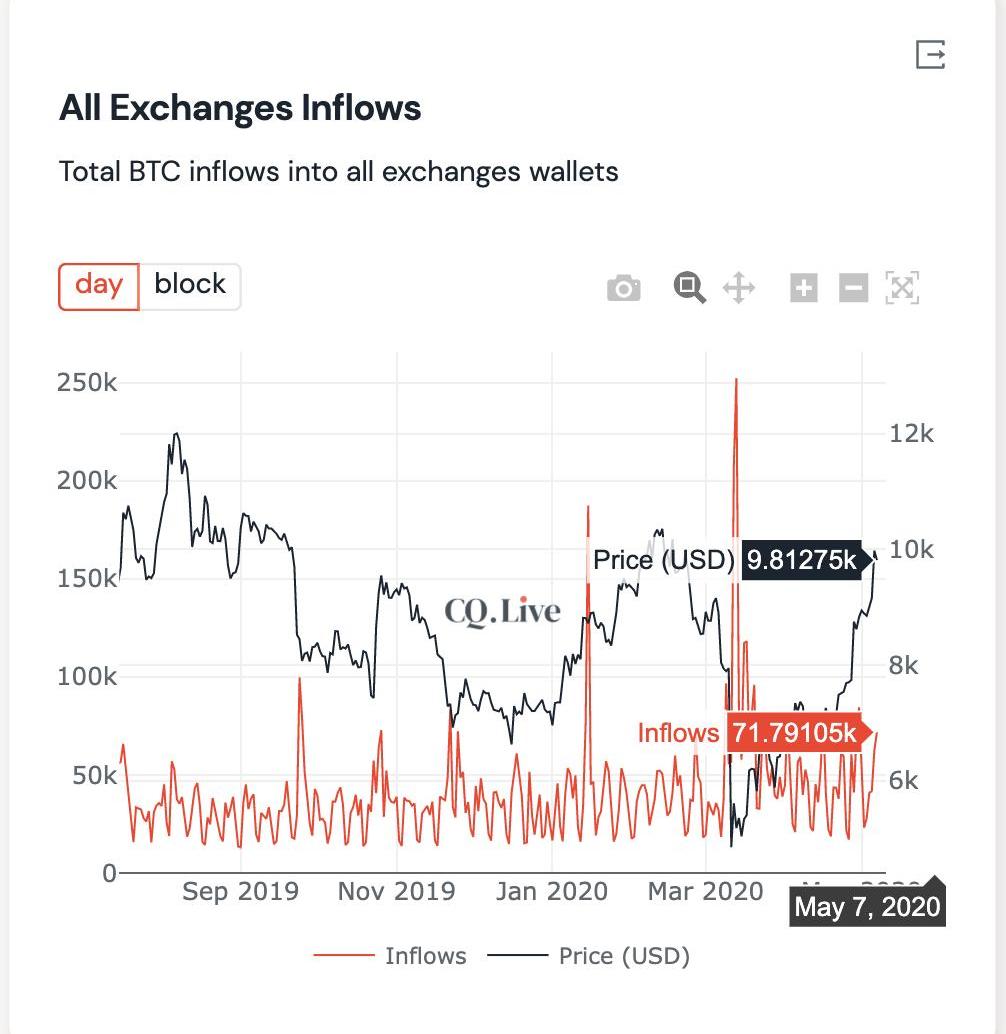
Task: Download plot with the camera icon
Action: coord(624,288)
